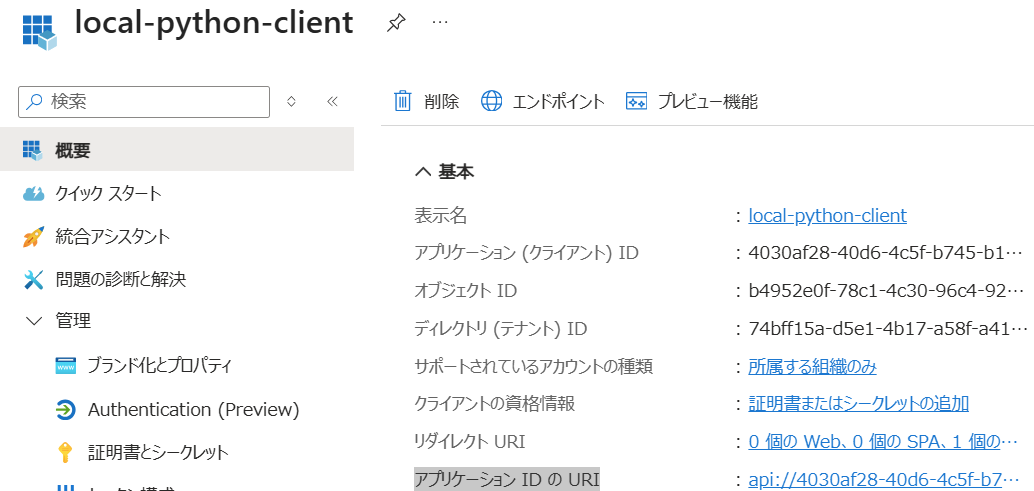Open 統合アシスタント
This screenshot has width=1034, height=491.
(x=112, y=237)
